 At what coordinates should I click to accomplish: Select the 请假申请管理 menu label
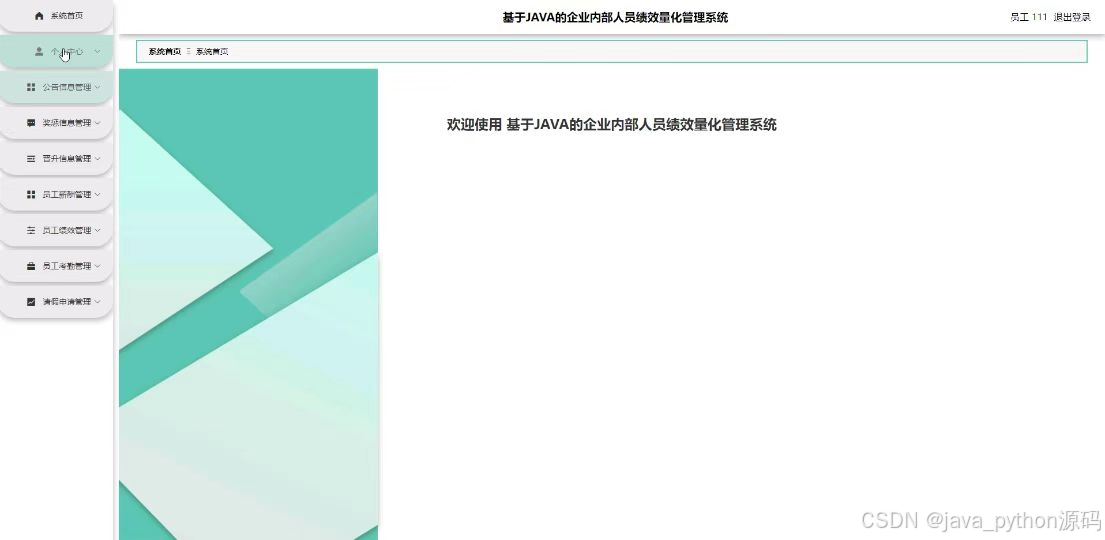[x=67, y=302]
